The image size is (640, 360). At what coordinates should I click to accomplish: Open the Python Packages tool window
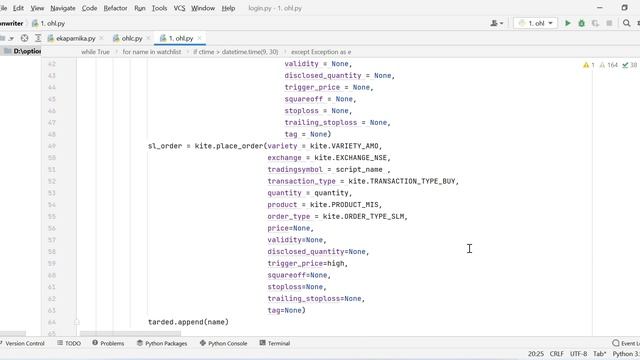point(162,343)
